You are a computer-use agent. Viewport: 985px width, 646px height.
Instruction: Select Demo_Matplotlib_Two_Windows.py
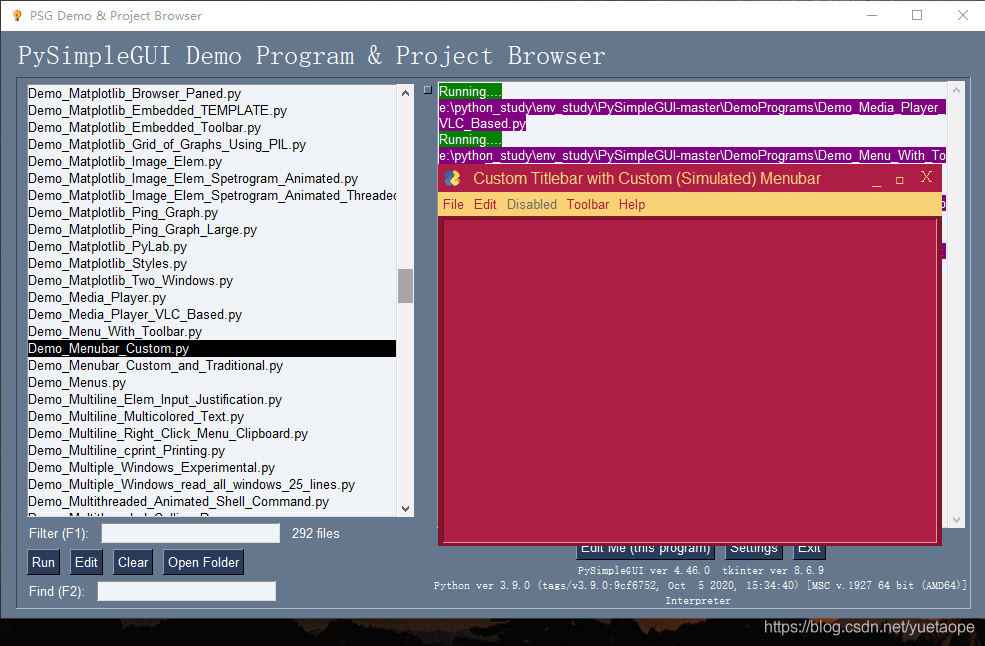click(212, 280)
